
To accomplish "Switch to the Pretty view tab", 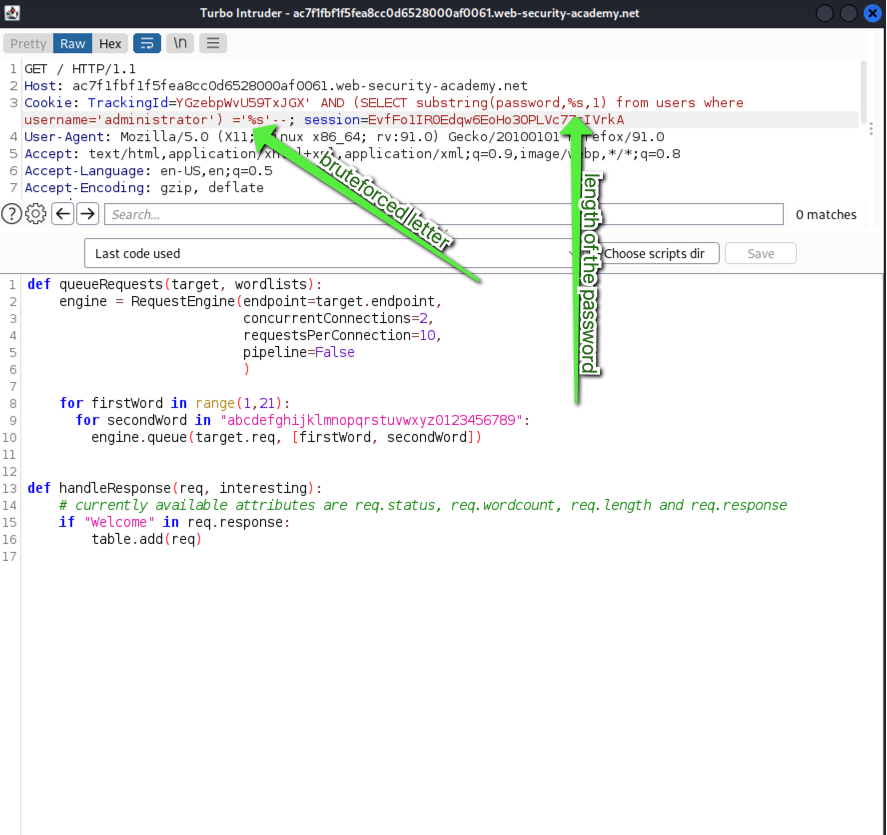I will coord(28,44).
